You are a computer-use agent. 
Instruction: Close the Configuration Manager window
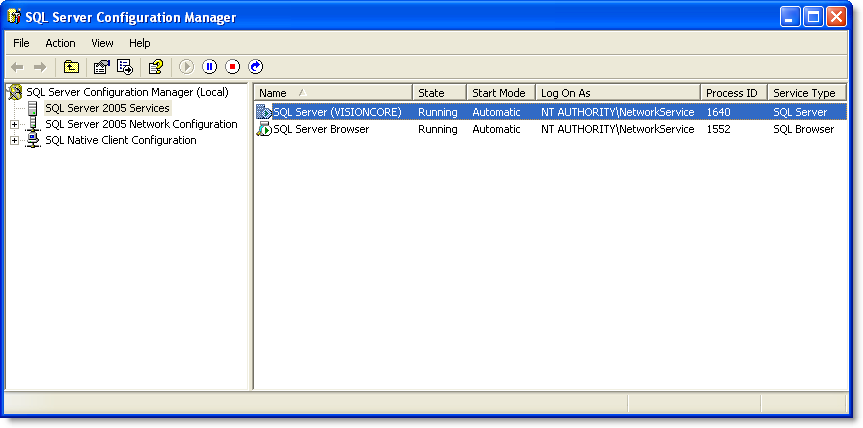pos(836,17)
